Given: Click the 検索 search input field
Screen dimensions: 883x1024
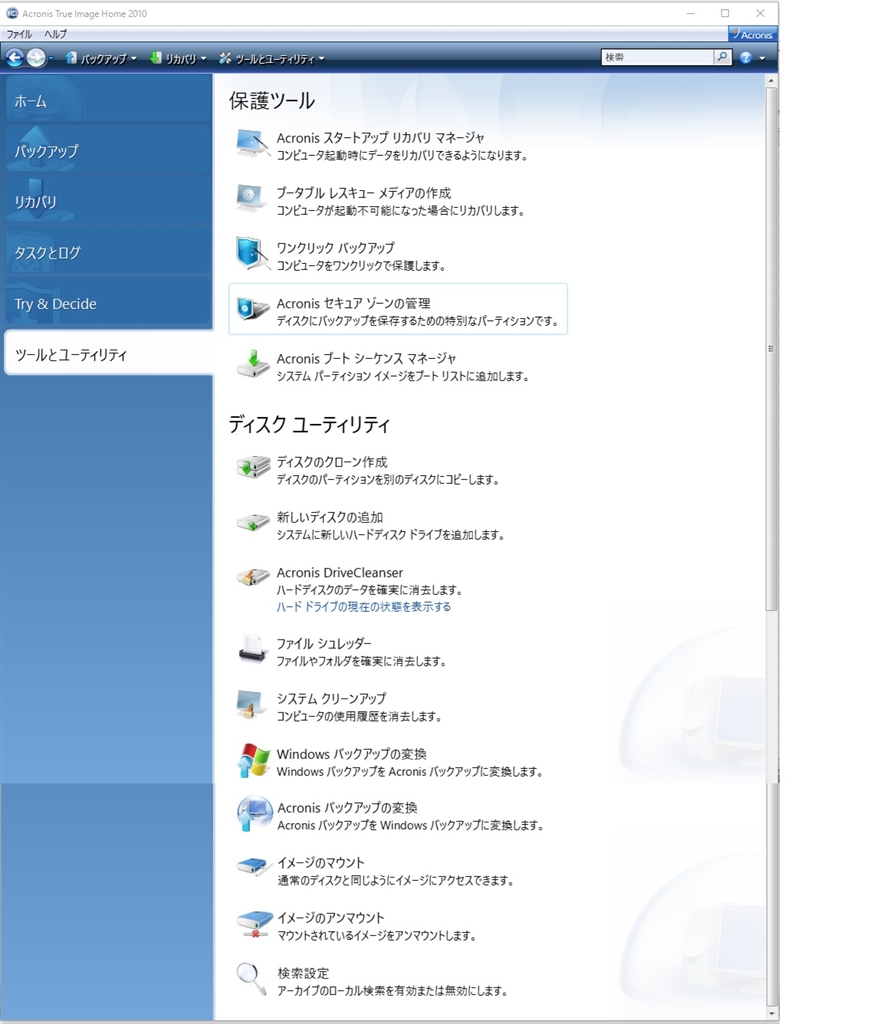Looking at the screenshot, I should 657,57.
